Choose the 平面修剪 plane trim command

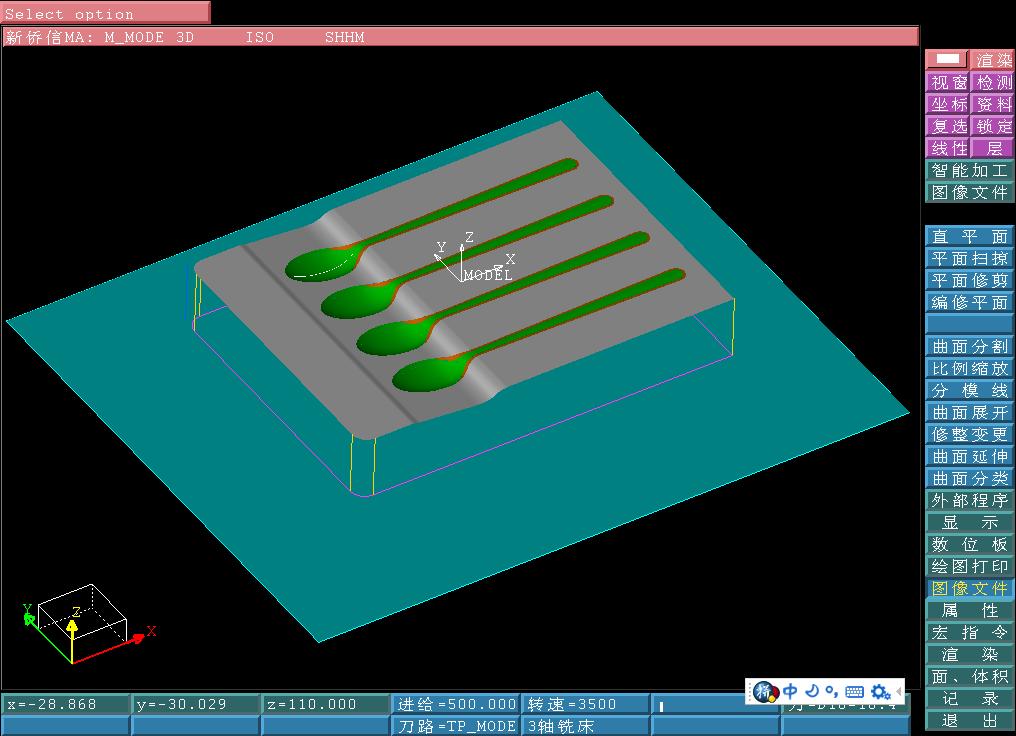click(x=969, y=281)
